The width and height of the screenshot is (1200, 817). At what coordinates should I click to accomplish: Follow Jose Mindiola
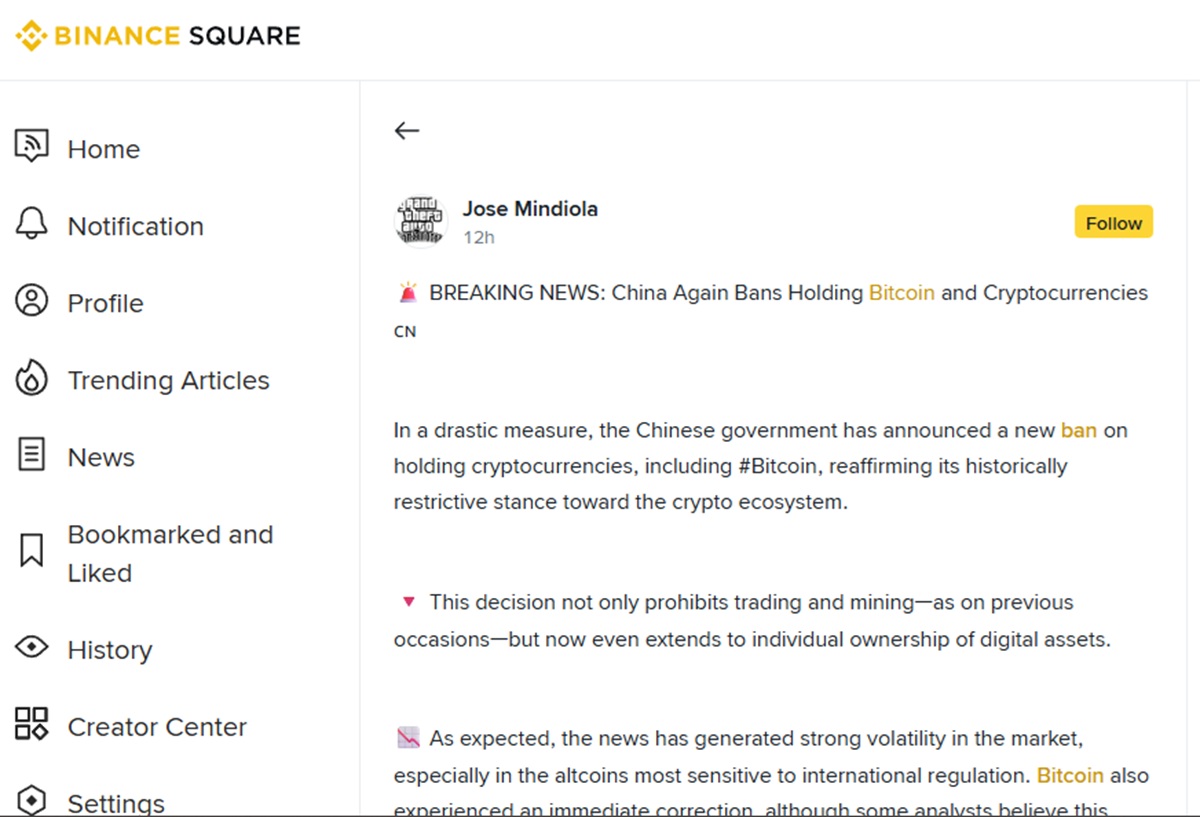[1114, 222]
